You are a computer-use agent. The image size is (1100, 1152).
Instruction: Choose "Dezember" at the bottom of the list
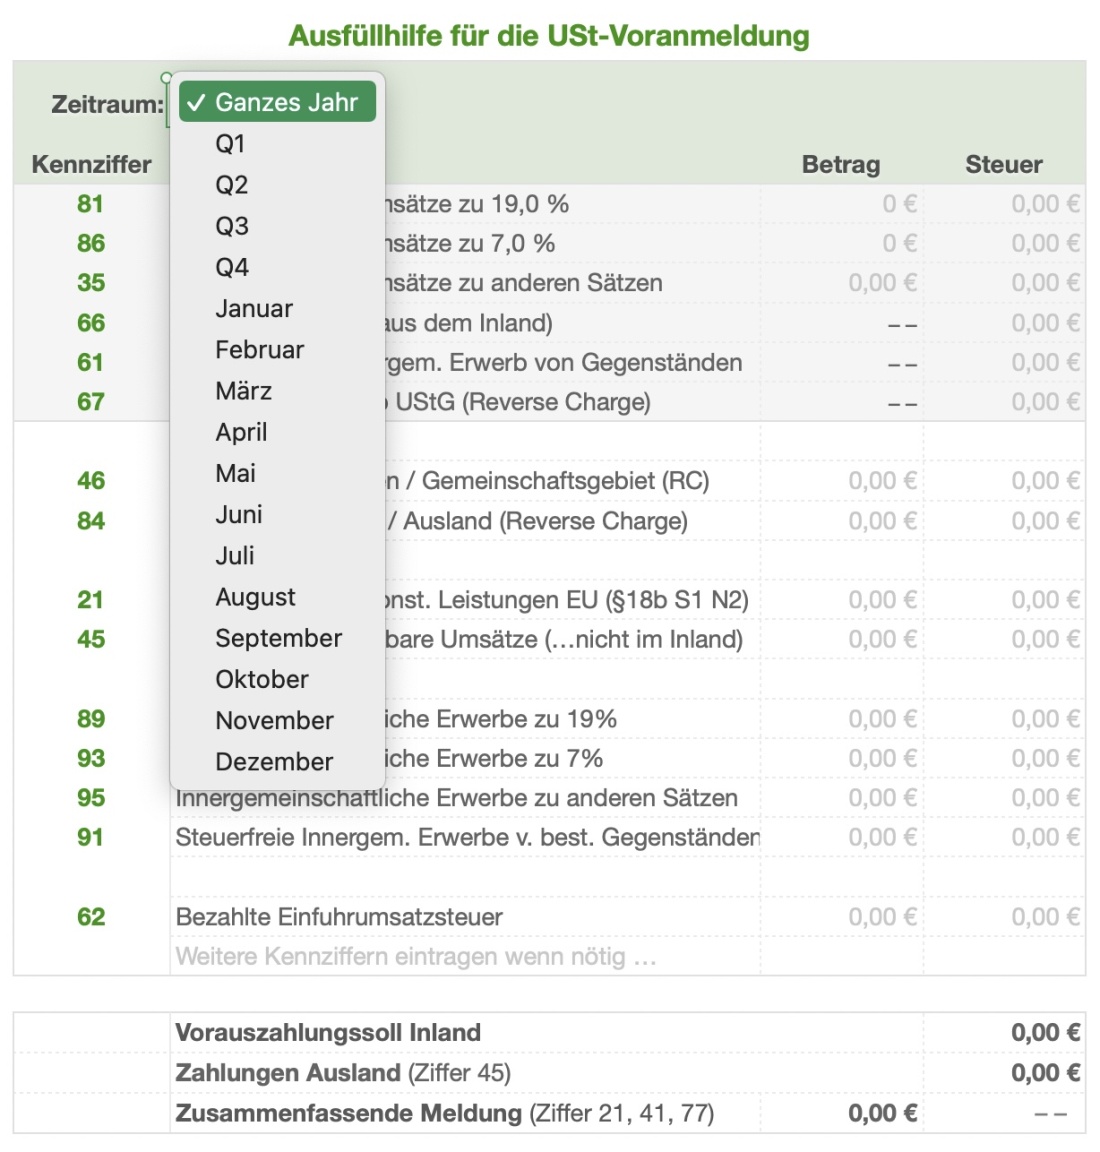272,761
